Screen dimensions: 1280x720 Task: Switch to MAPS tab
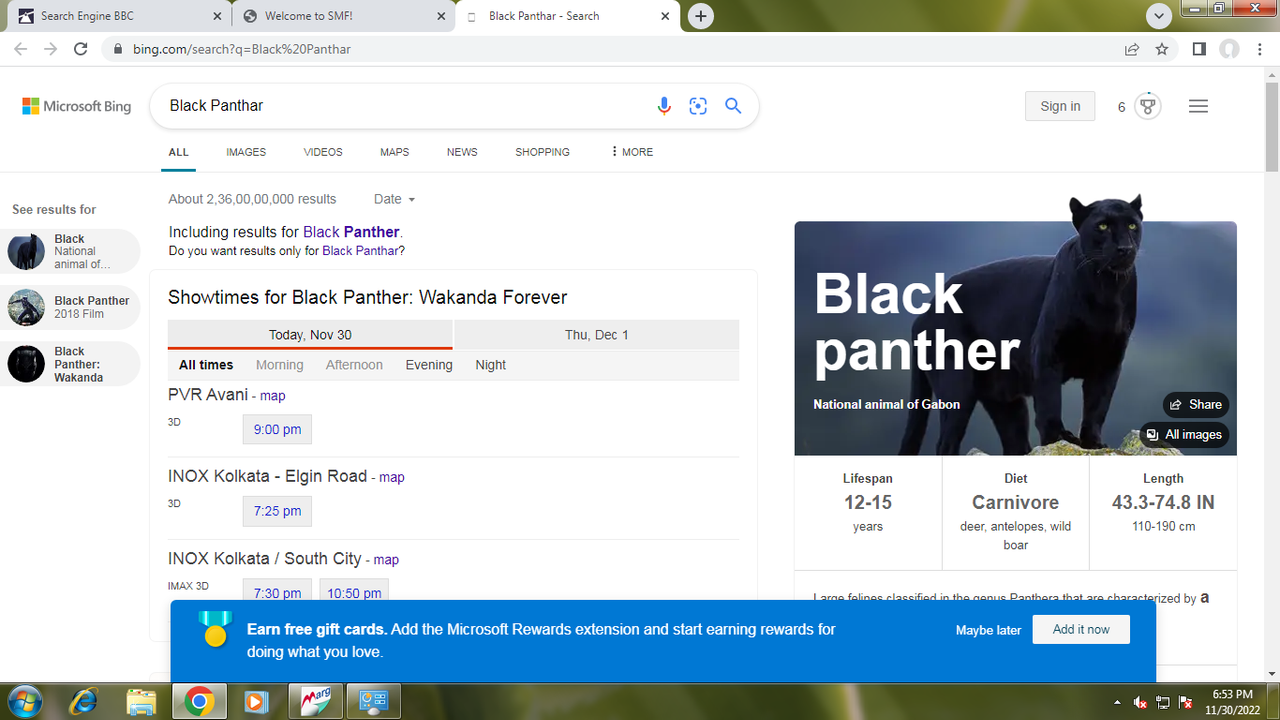pos(394,152)
